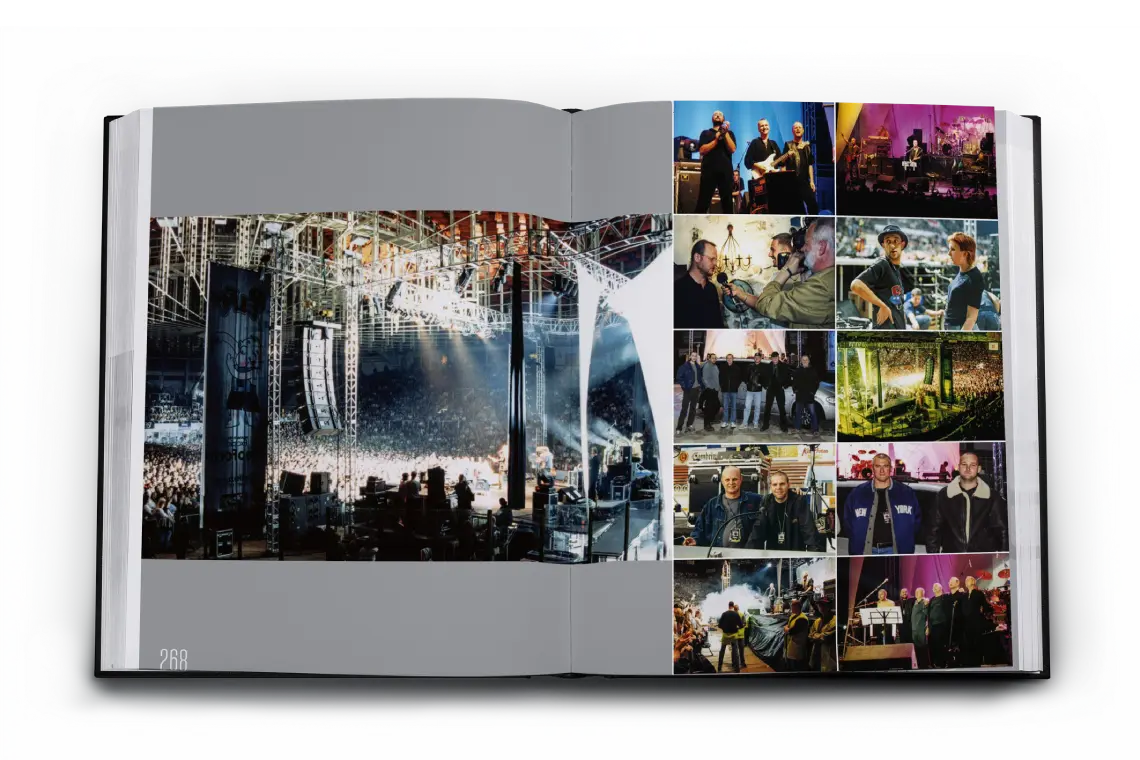
Task: Click the gray area below the concert photo
Action: click(x=360, y=612)
